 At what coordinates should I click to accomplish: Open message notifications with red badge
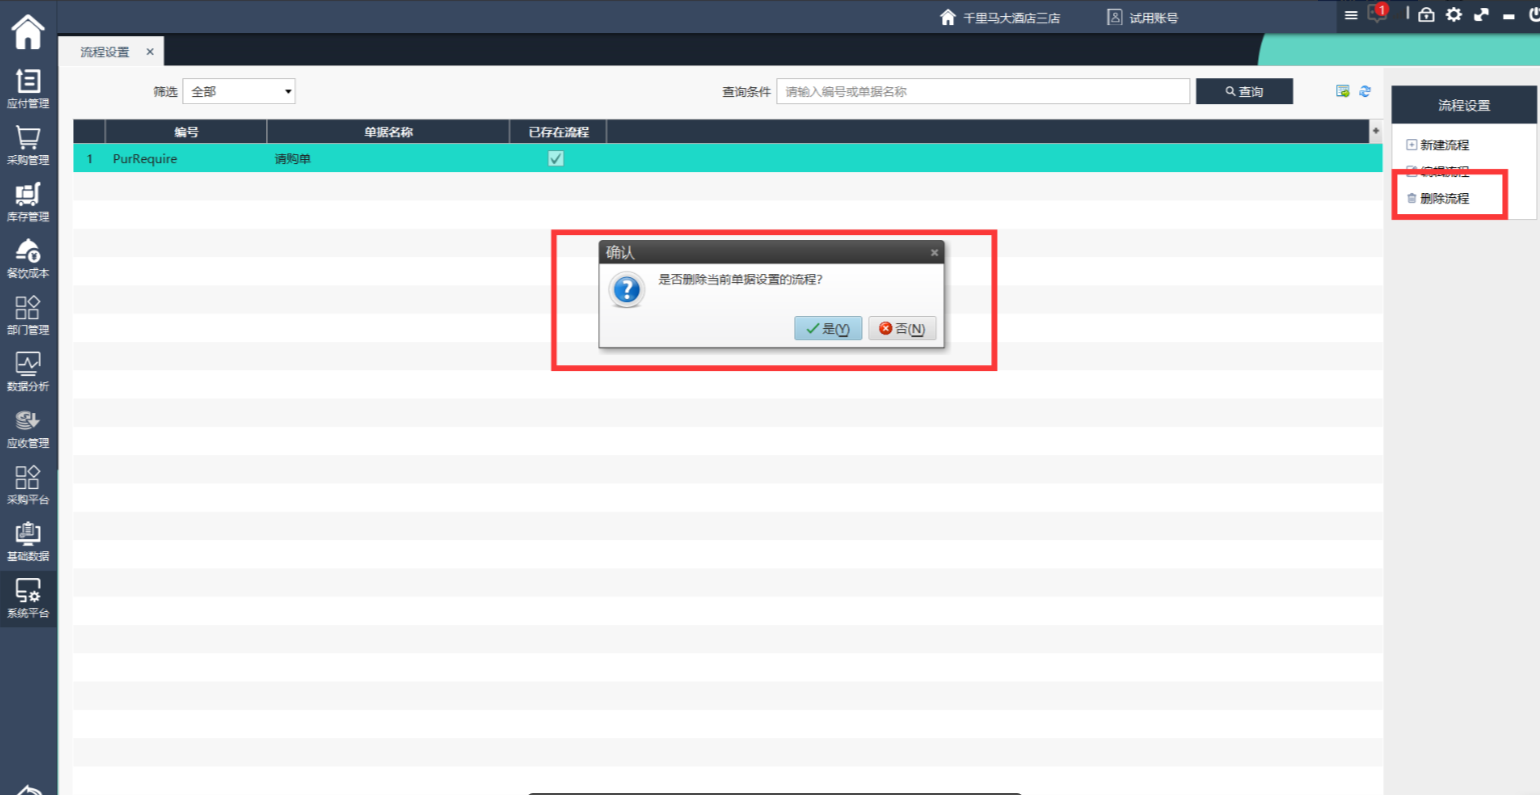(x=1378, y=14)
